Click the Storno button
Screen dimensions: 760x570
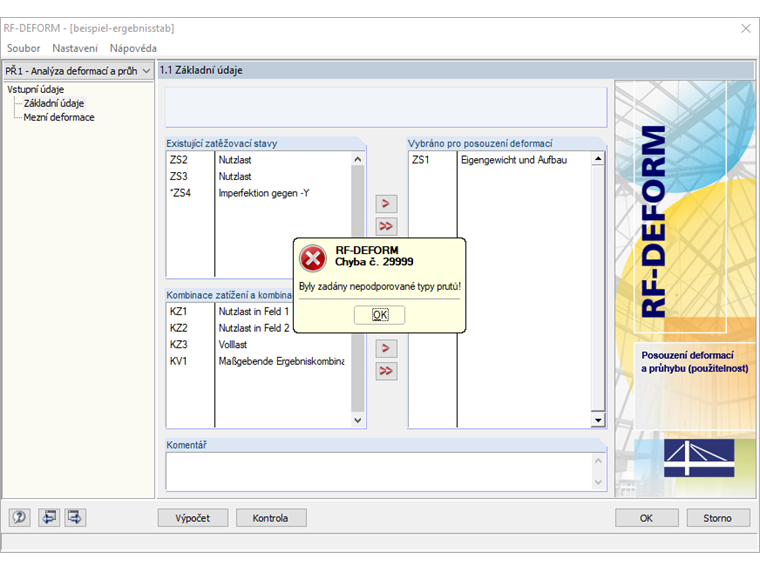(x=718, y=518)
